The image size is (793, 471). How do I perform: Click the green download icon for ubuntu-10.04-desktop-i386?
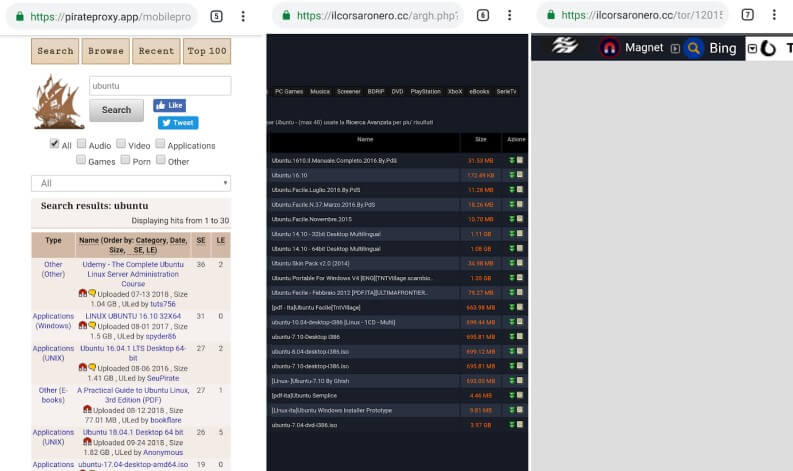coord(512,322)
